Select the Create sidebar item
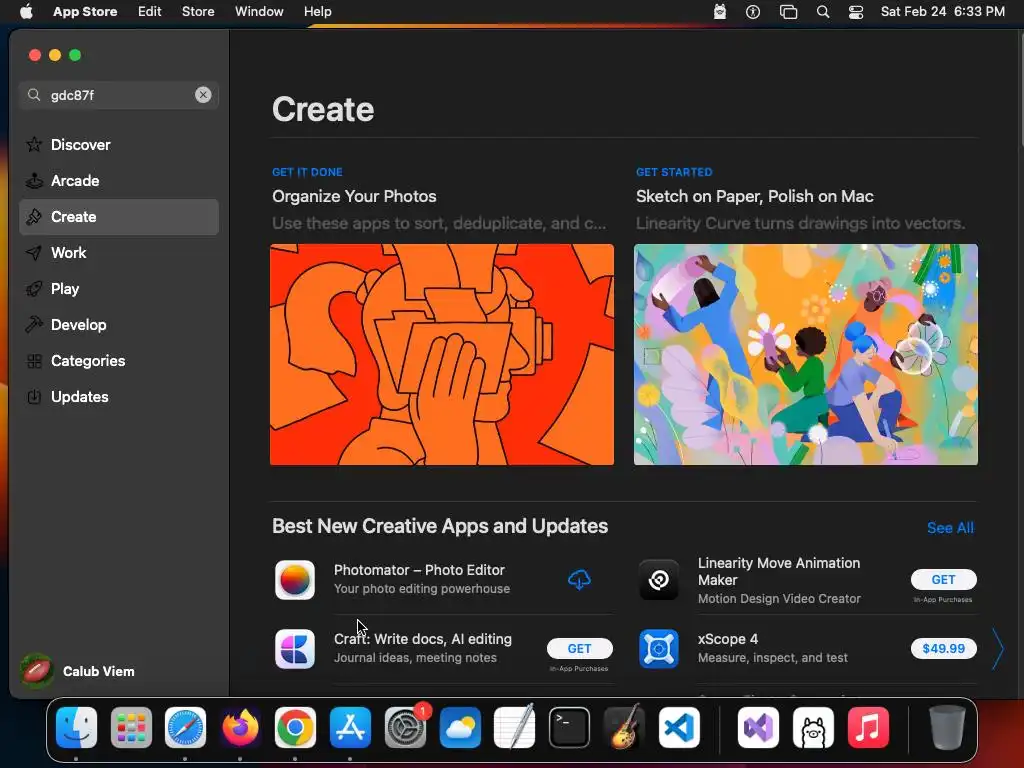The width and height of the screenshot is (1024, 768). pyautogui.click(x=119, y=217)
